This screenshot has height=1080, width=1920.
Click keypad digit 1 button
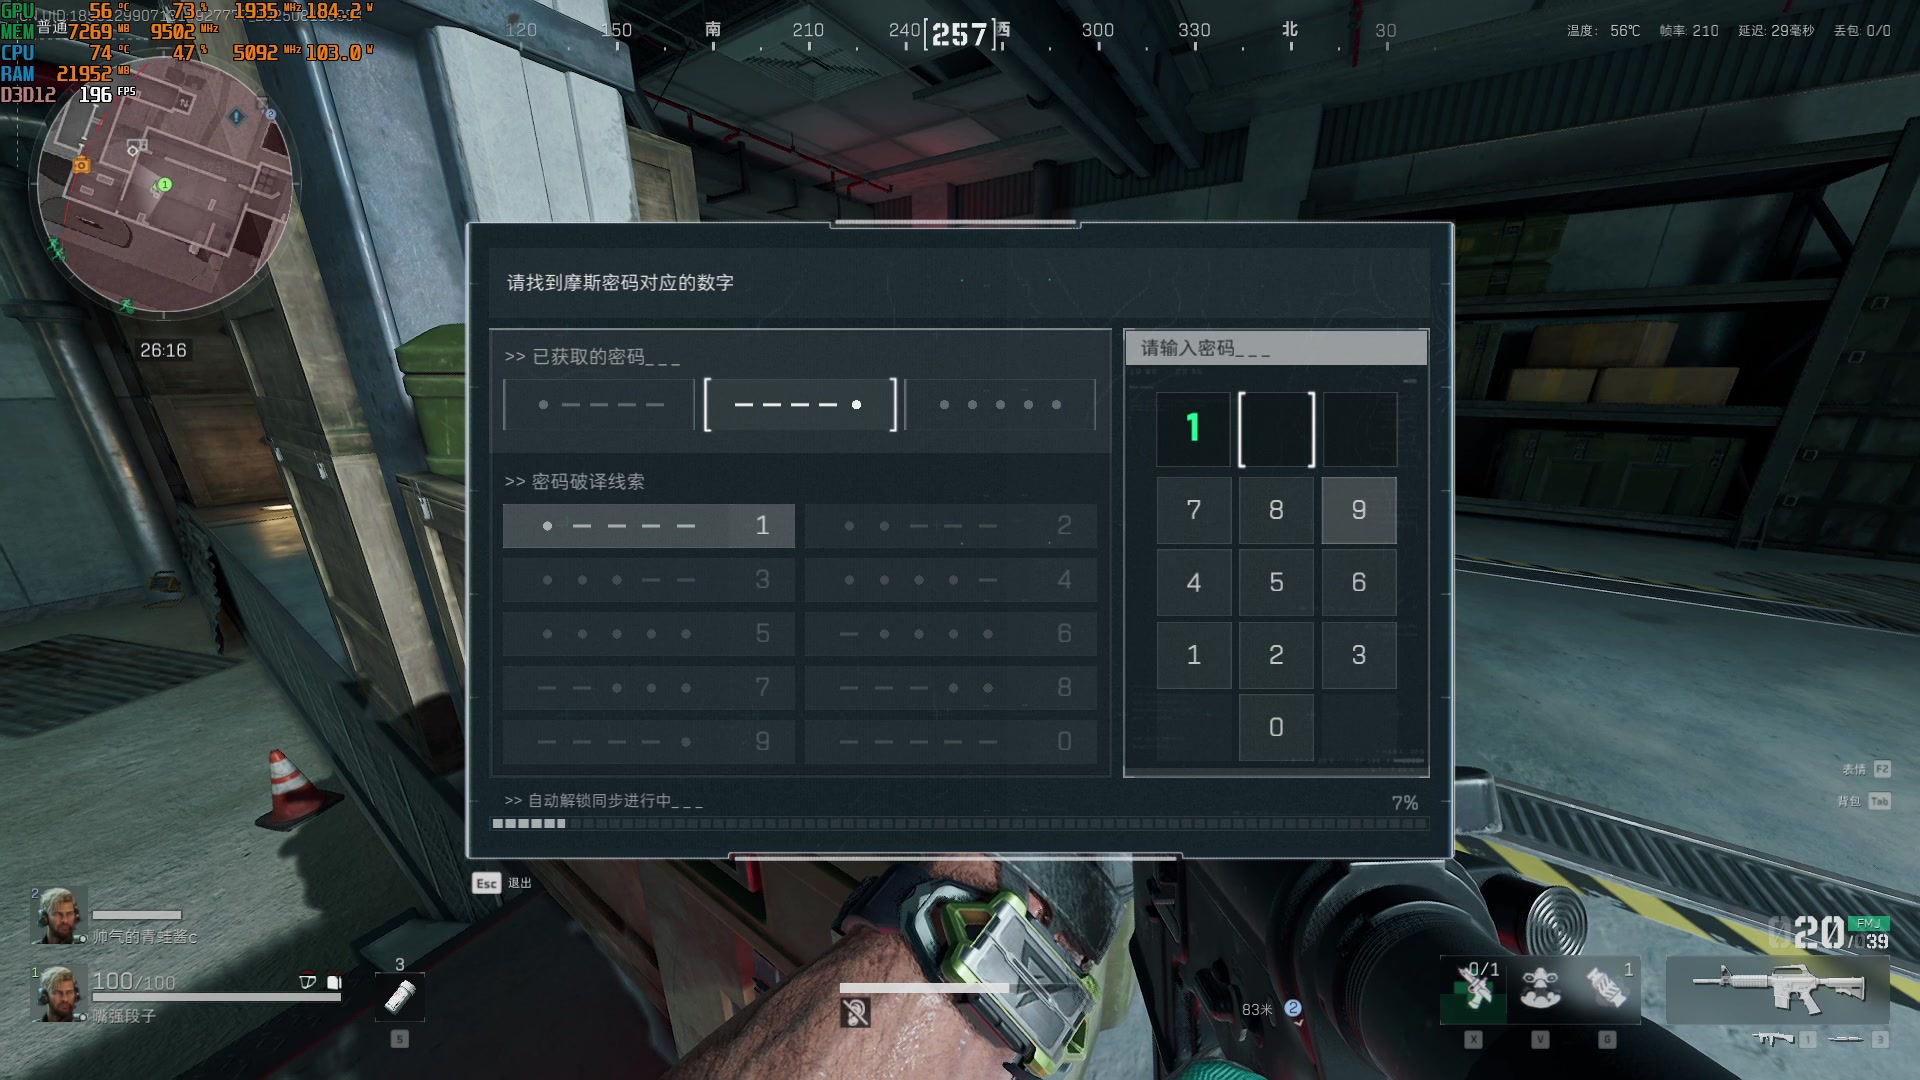coord(1193,655)
